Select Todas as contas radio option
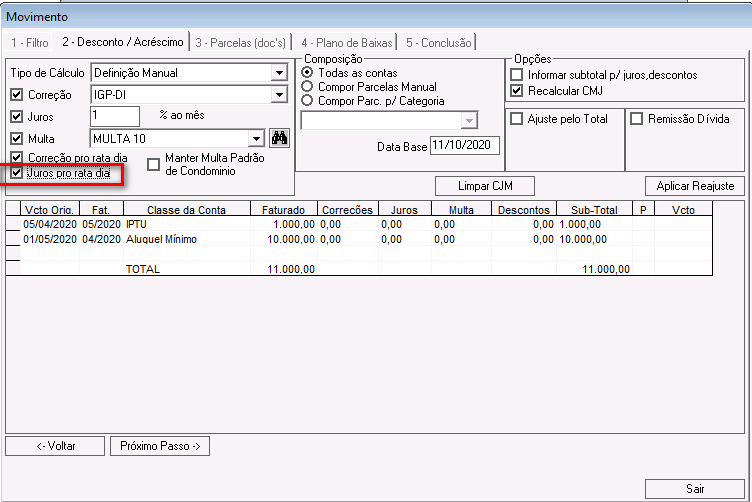This screenshot has height=502, width=752. pos(307,72)
